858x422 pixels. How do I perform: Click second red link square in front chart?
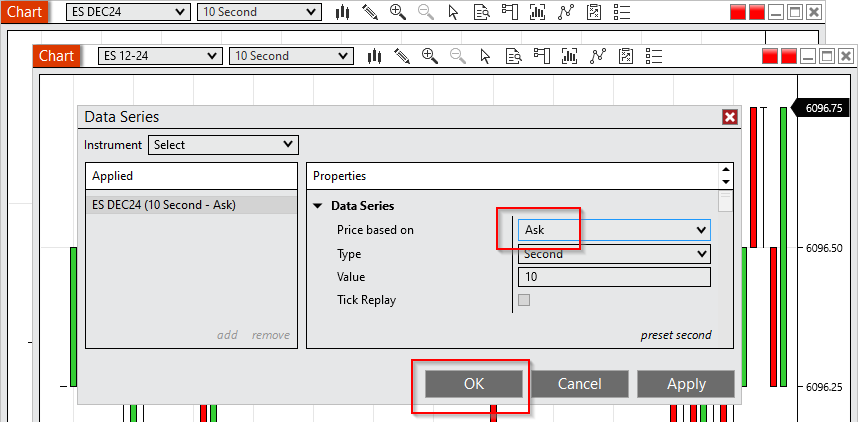click(789, 56)
